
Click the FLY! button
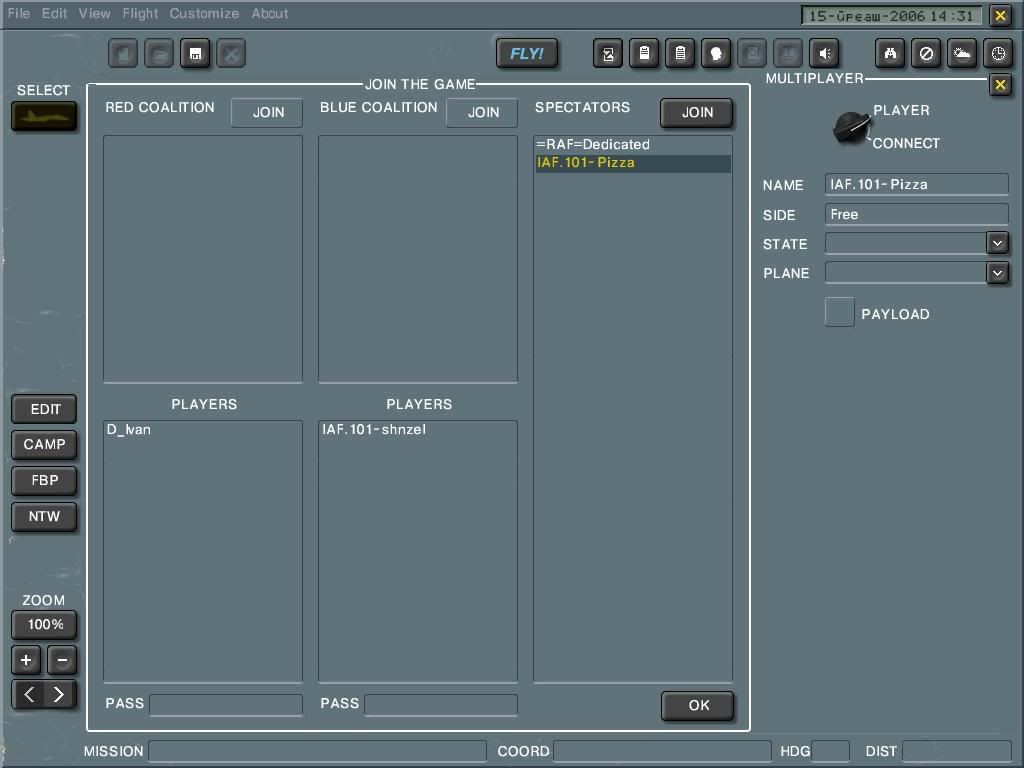[527, 53]
